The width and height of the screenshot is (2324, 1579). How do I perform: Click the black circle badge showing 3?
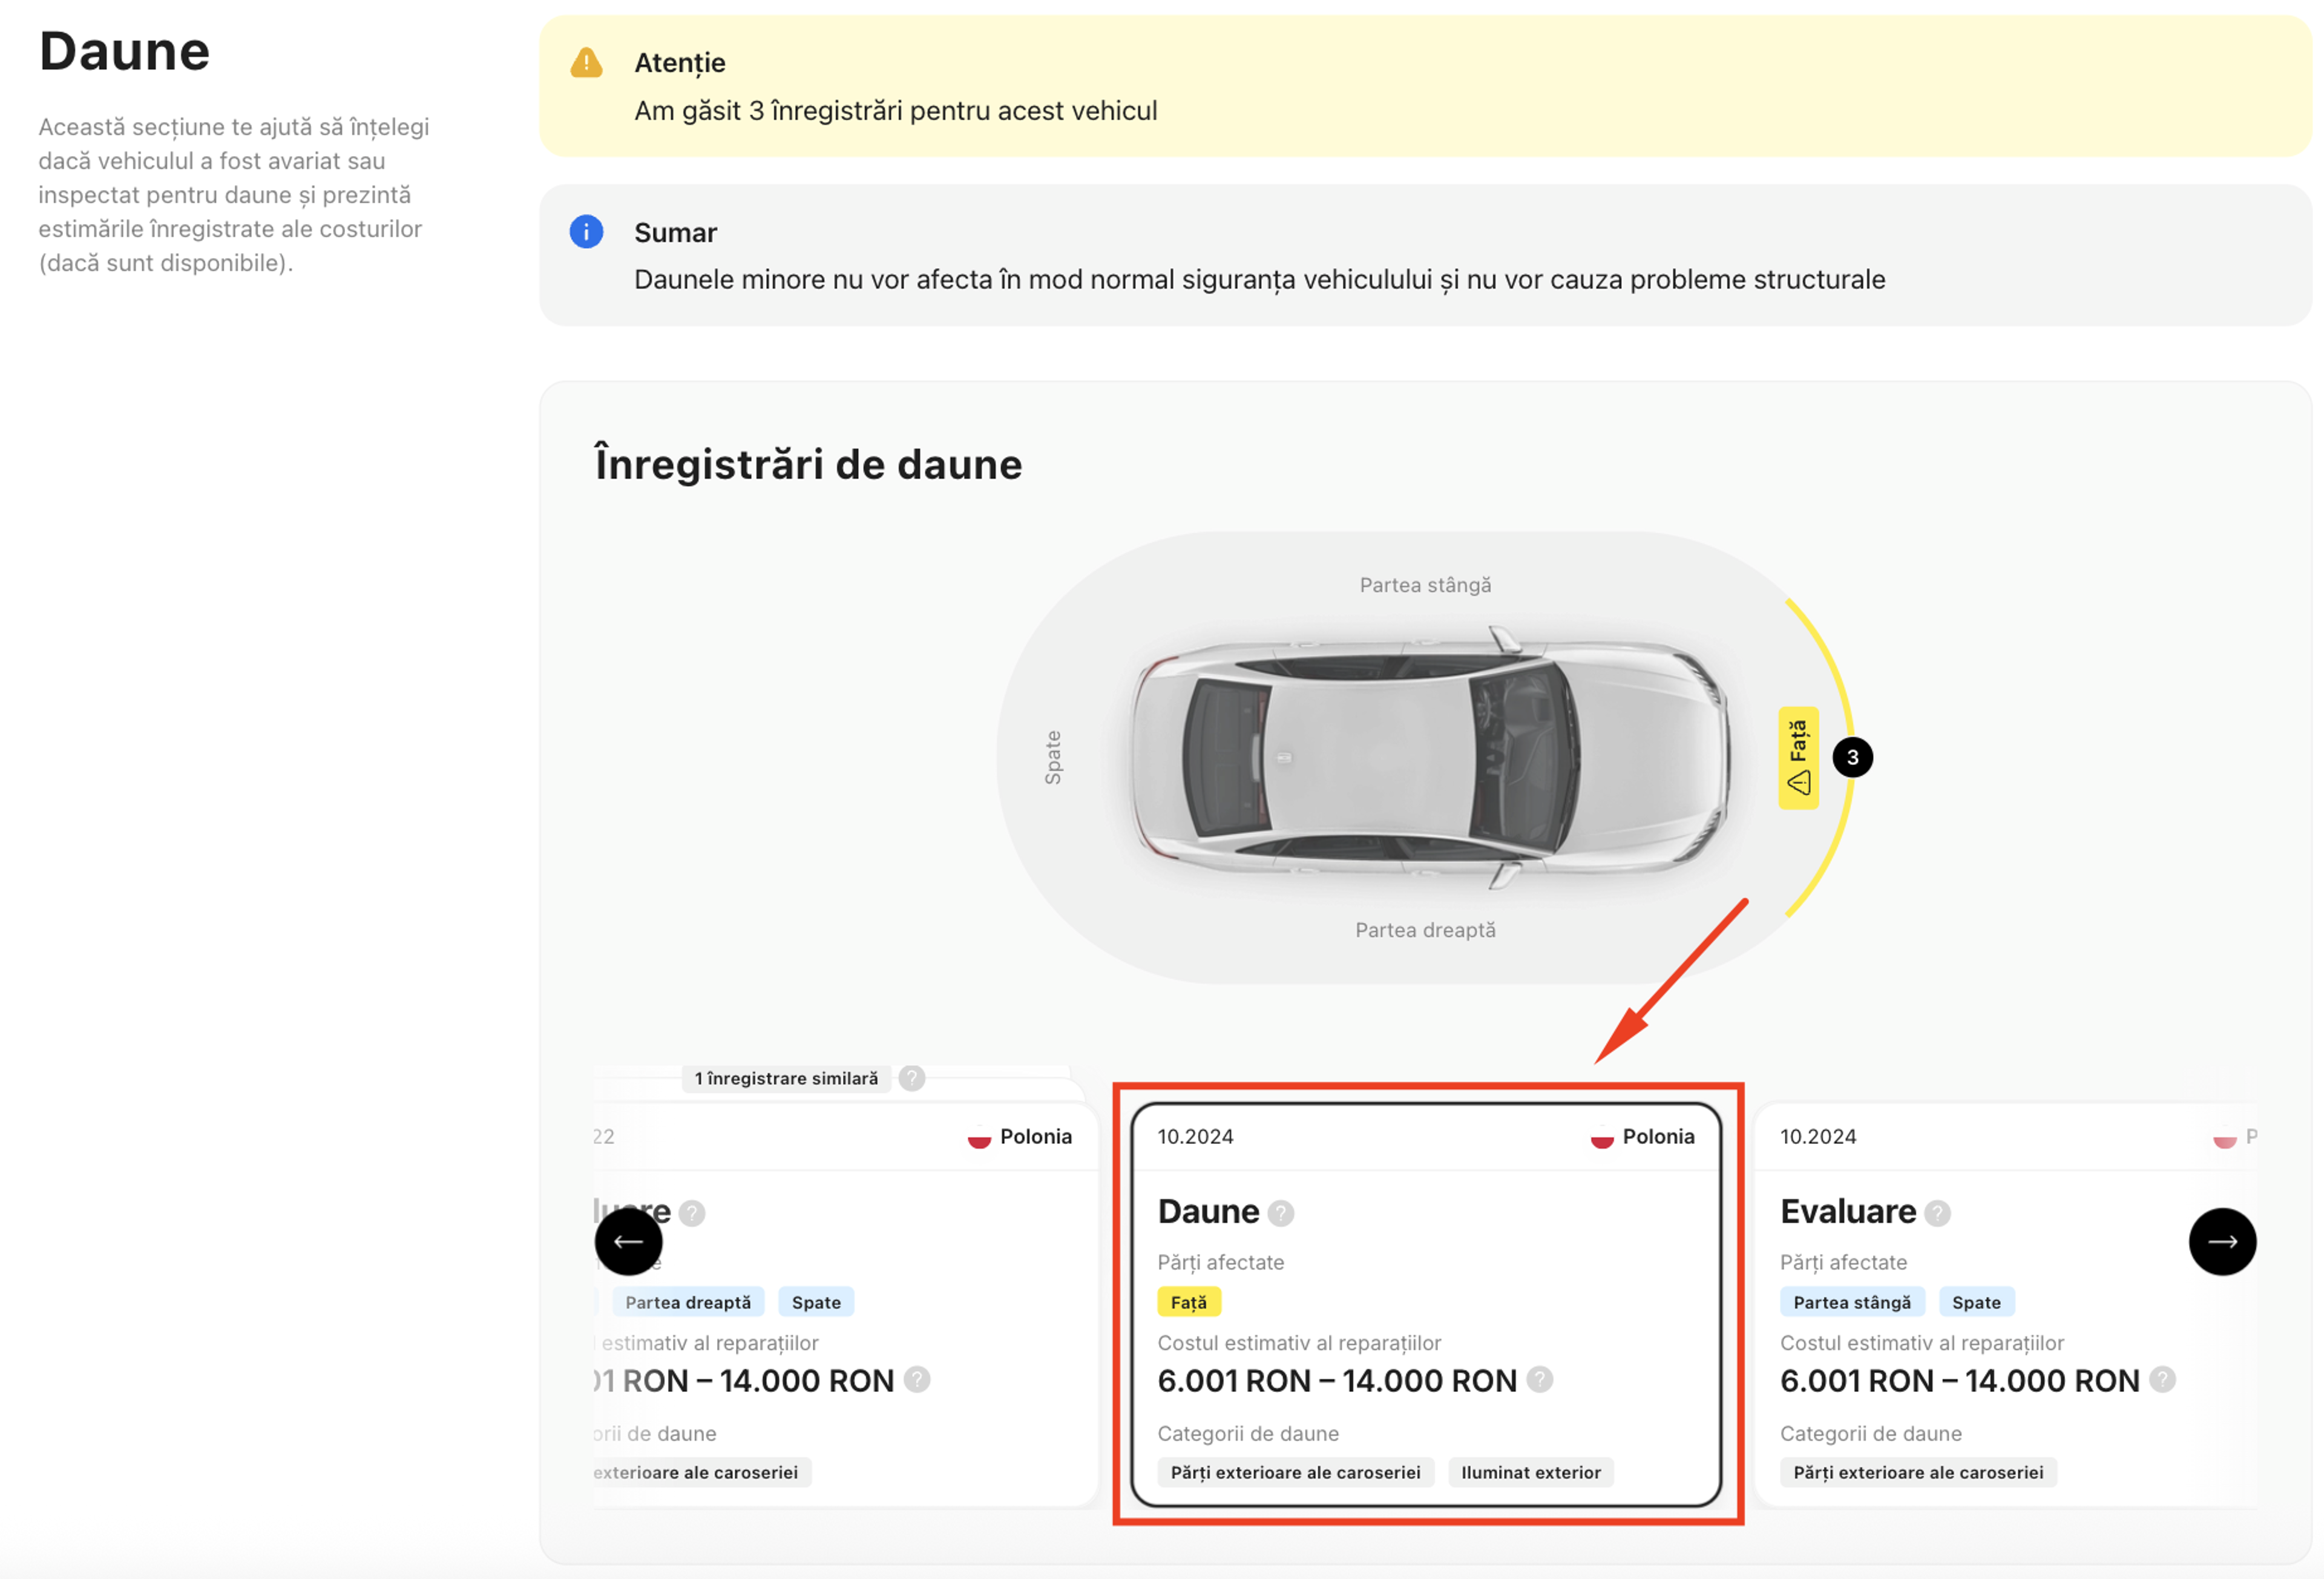[1852, 757]
